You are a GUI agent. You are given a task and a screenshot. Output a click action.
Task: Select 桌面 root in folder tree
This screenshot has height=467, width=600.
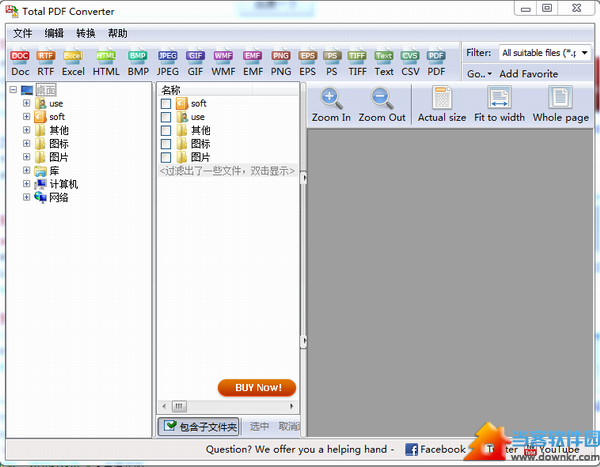pos(46,90)
